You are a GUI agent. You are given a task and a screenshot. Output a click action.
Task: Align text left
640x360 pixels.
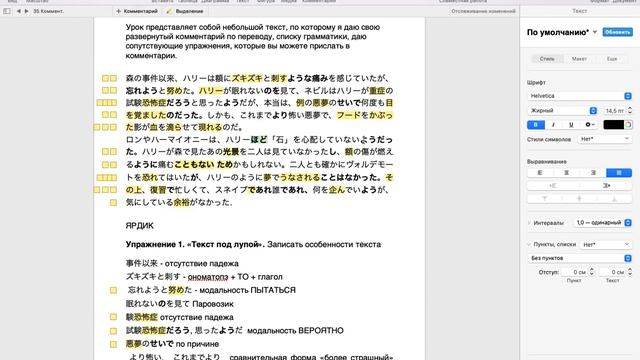[x=540, y=173]
